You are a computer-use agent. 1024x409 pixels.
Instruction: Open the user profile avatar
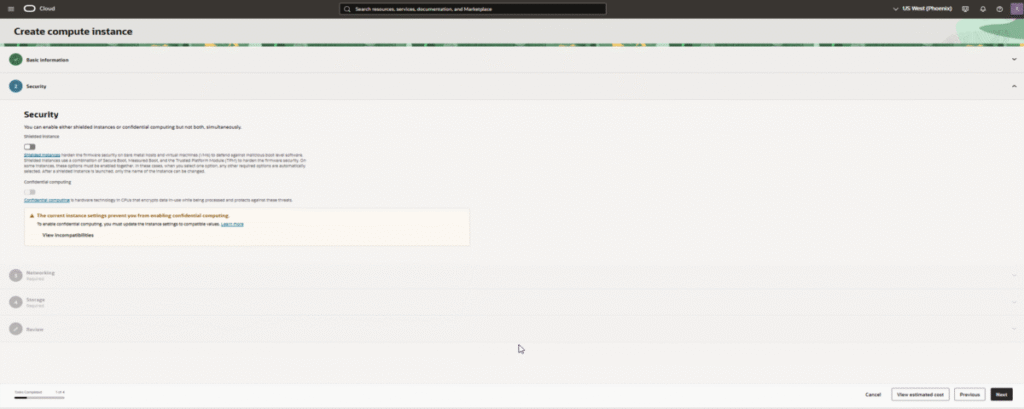(x=1015, y=8)
